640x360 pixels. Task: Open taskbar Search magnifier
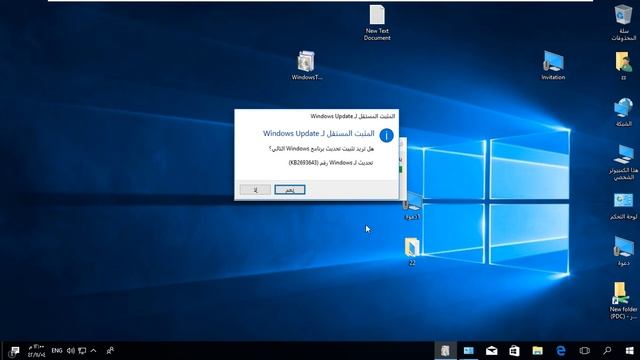[607, 351]
